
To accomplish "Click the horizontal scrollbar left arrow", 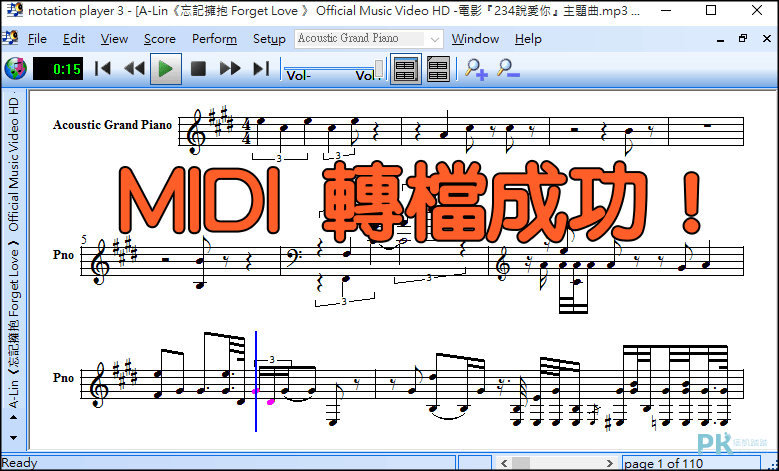I will pyautogui.click(x=504, y=463).
